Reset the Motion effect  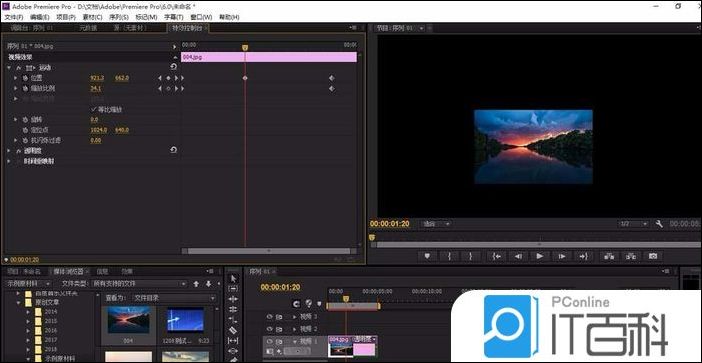(173, 67)
